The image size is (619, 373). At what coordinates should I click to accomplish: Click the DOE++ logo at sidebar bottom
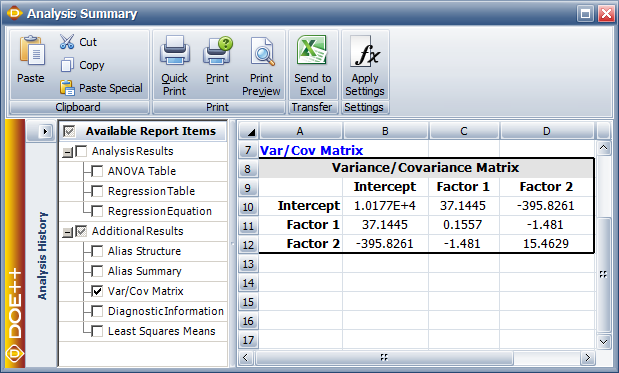coord(15,353)
